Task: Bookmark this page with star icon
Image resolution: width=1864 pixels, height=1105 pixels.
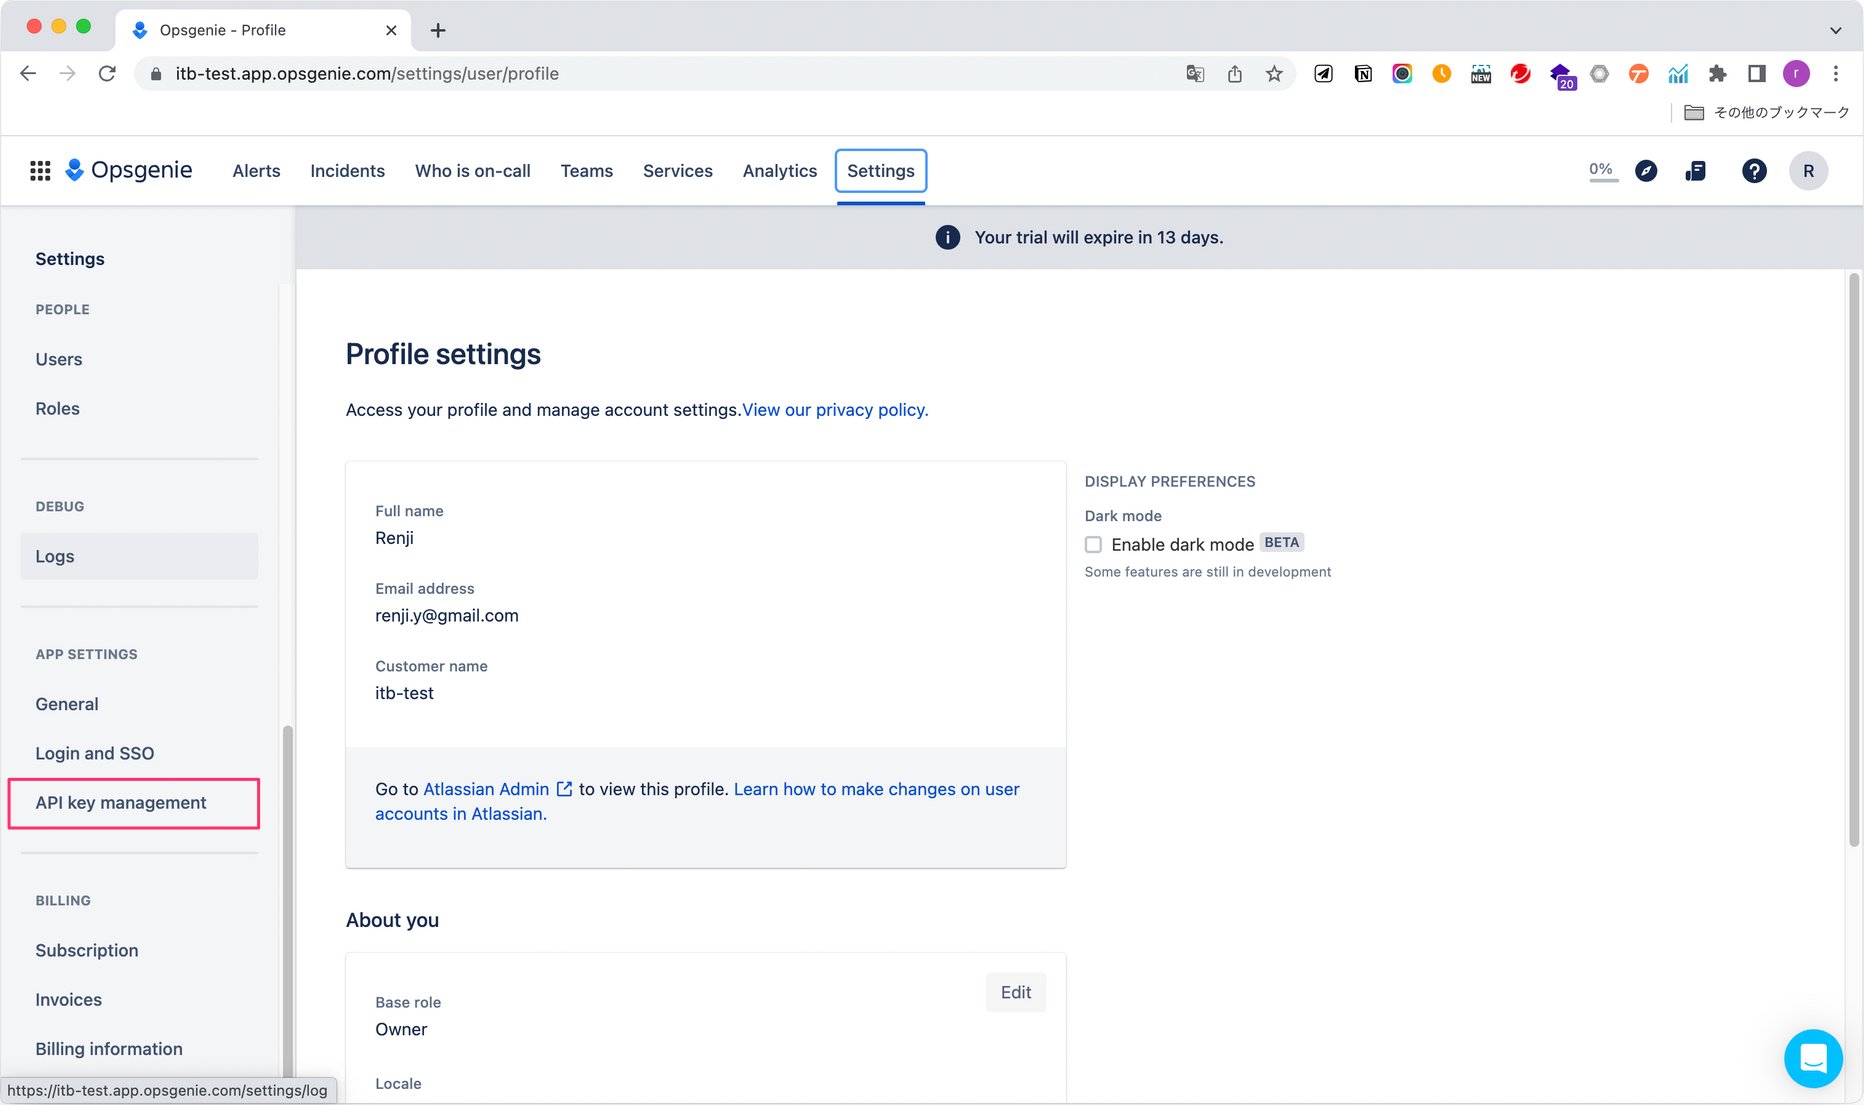Action: point(1274,74)
